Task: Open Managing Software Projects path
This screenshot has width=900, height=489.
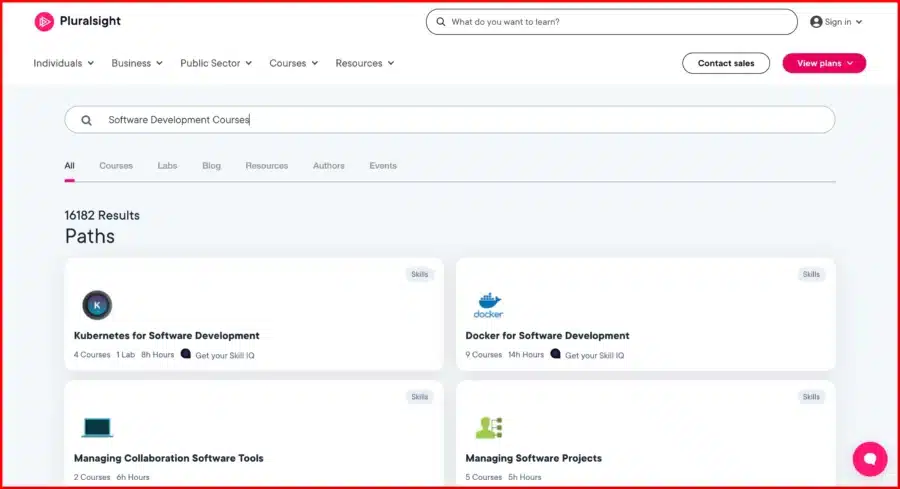Action: pos(533,458)
